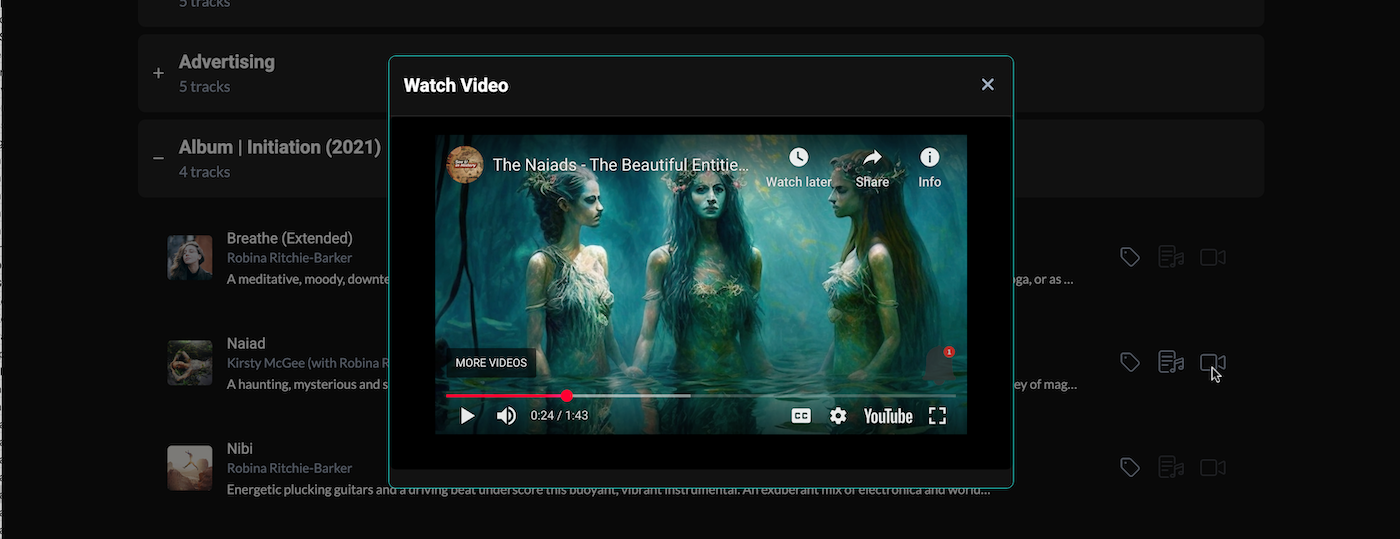
Task: Toggle closed captions CC button
Action: click(x=801, y=416)
